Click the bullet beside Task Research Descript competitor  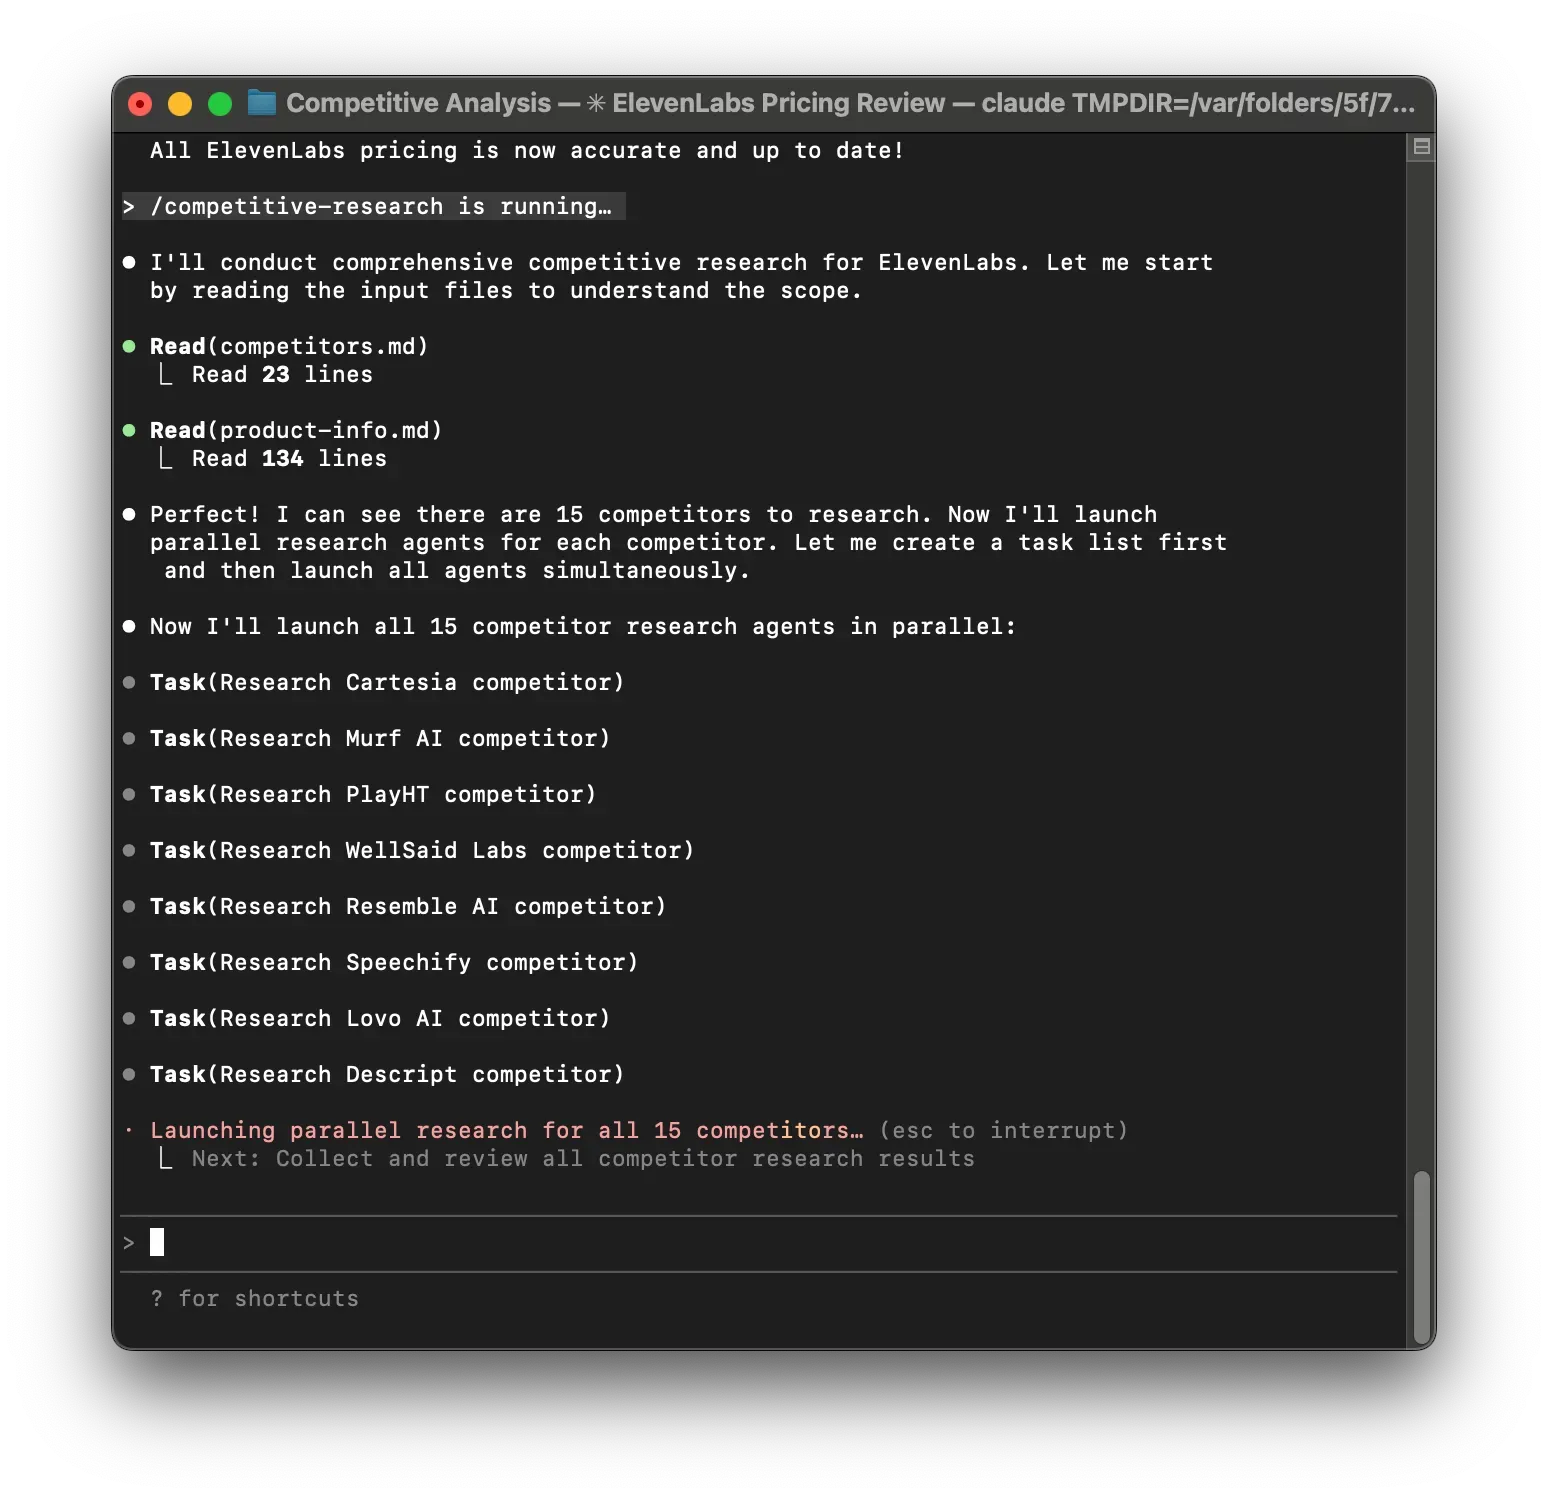130,1074
